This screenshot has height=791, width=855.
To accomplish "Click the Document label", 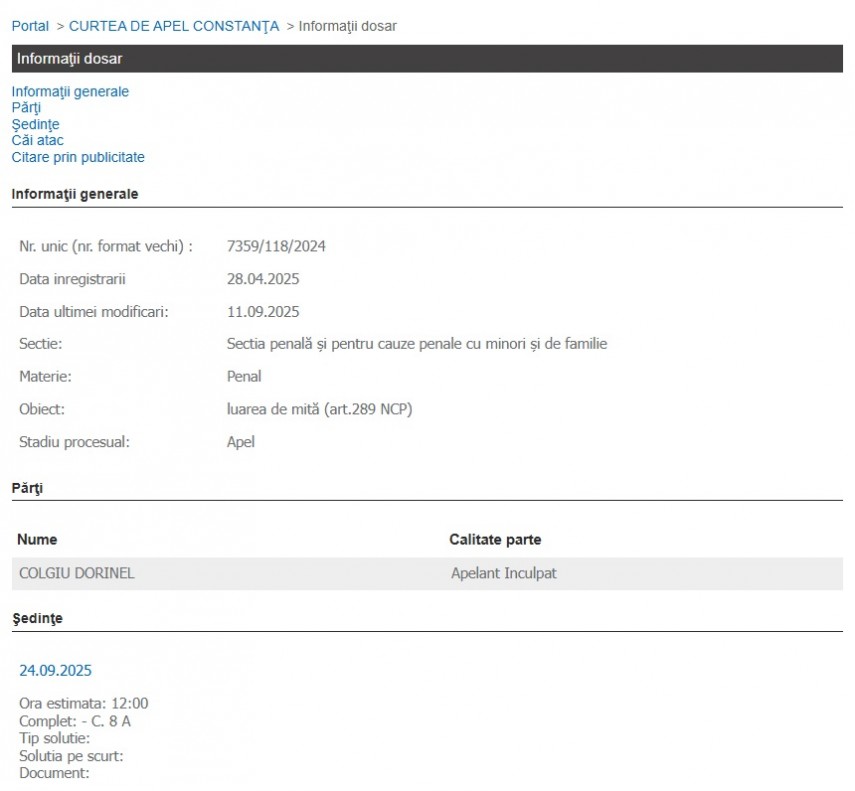I will 54,774.
